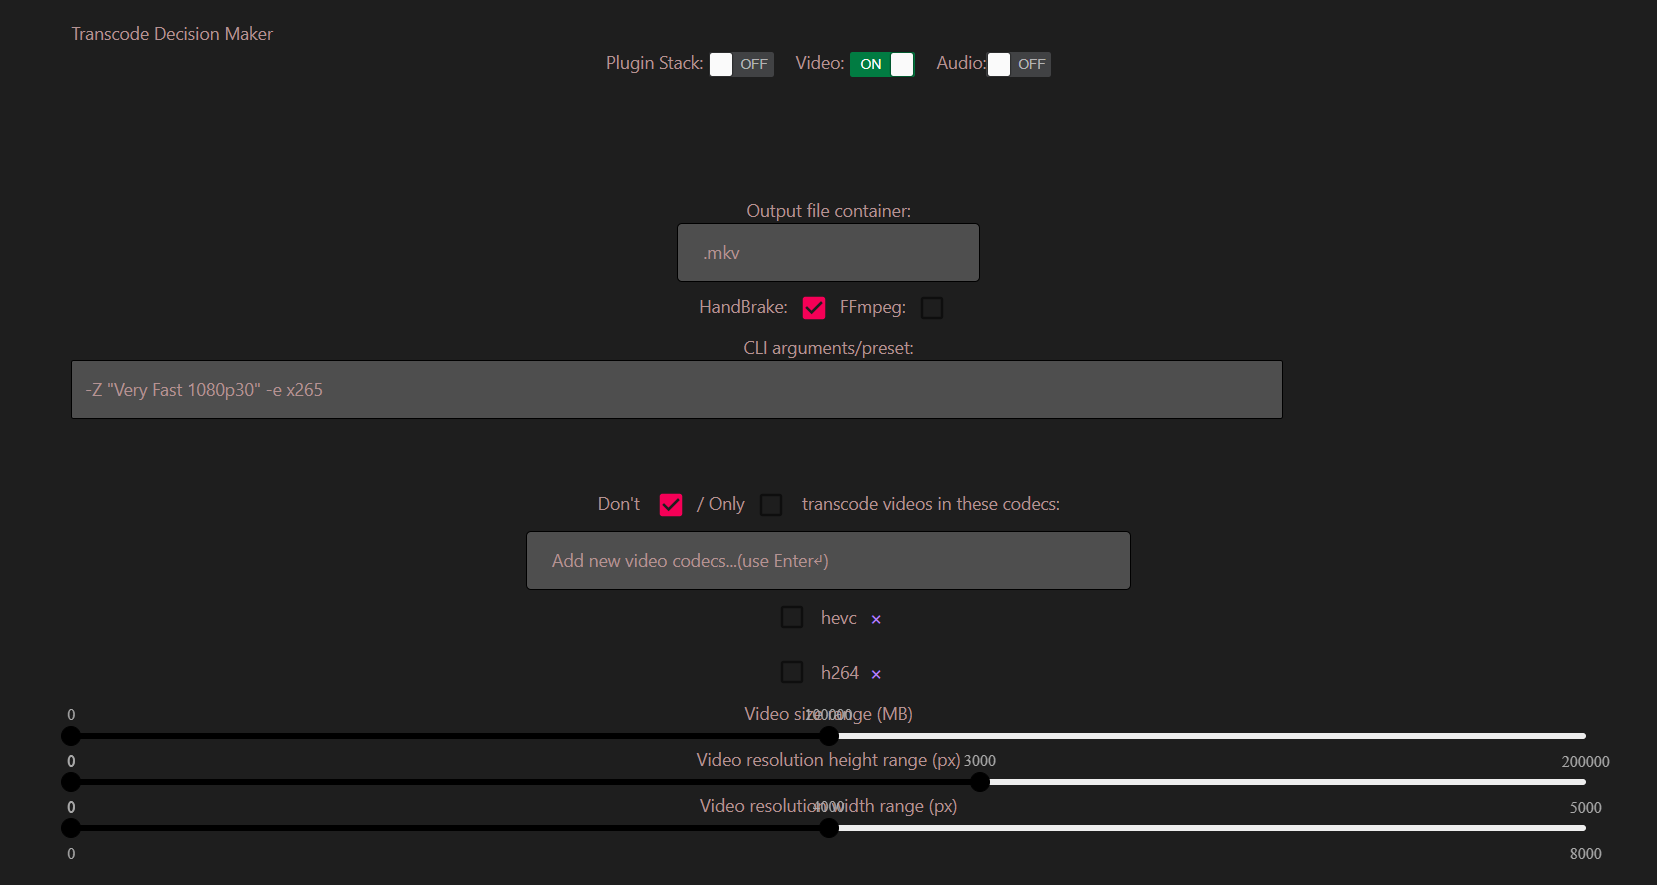This screenshot has width=1657, height=885.
Task: Click the left handle of the size slider
Action: pos(70,736)
